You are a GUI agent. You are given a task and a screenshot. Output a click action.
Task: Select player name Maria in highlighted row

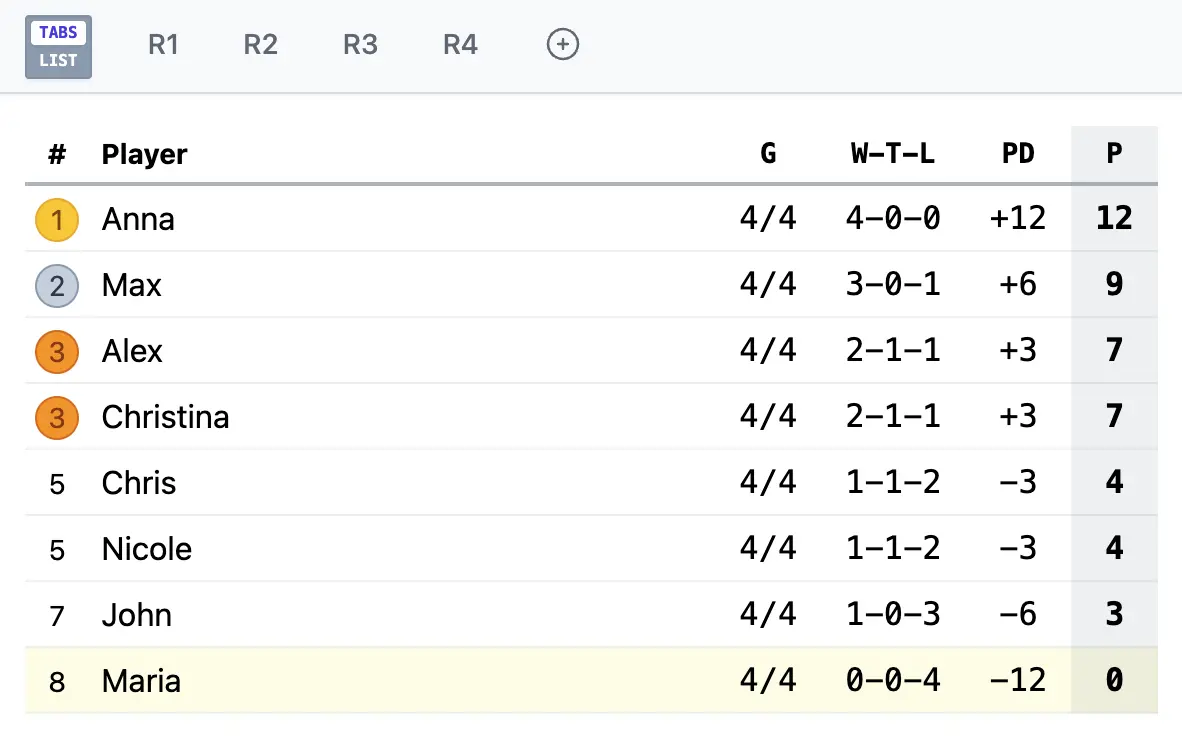click(x=141, y=681)
